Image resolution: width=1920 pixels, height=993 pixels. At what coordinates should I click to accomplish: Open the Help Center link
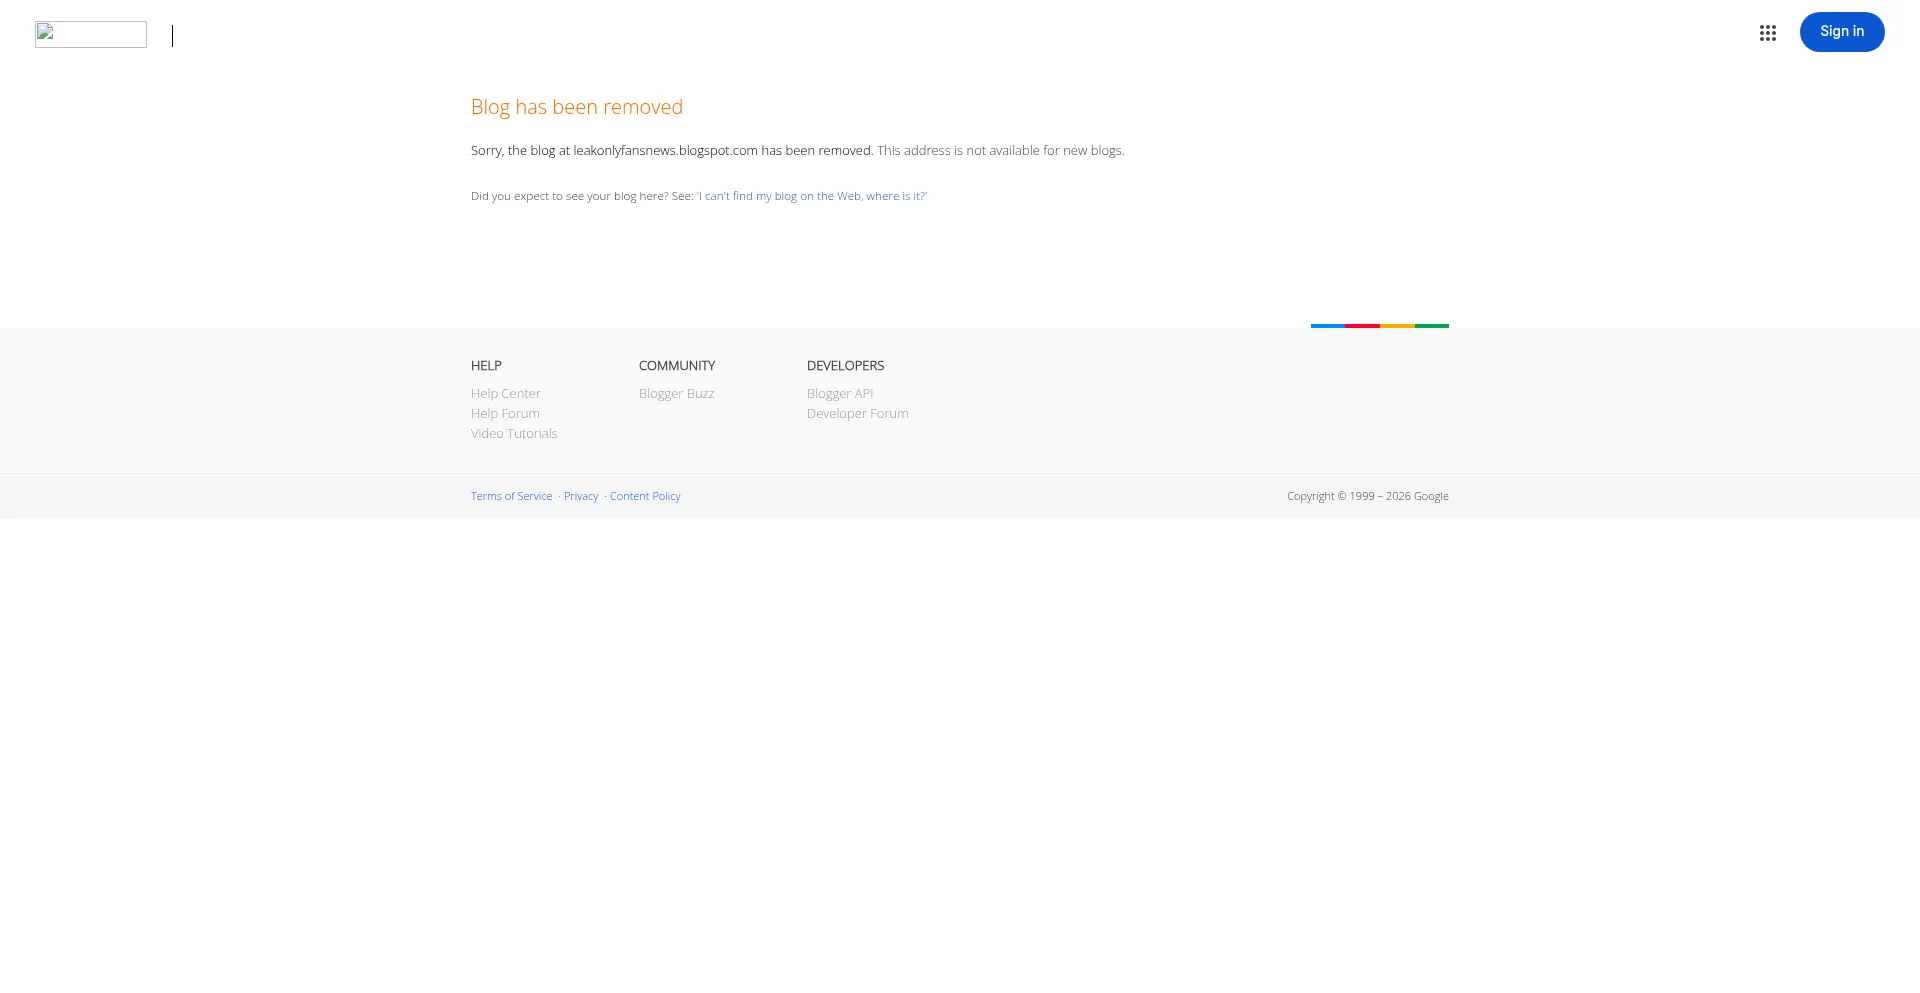click(x=506, y=394)
